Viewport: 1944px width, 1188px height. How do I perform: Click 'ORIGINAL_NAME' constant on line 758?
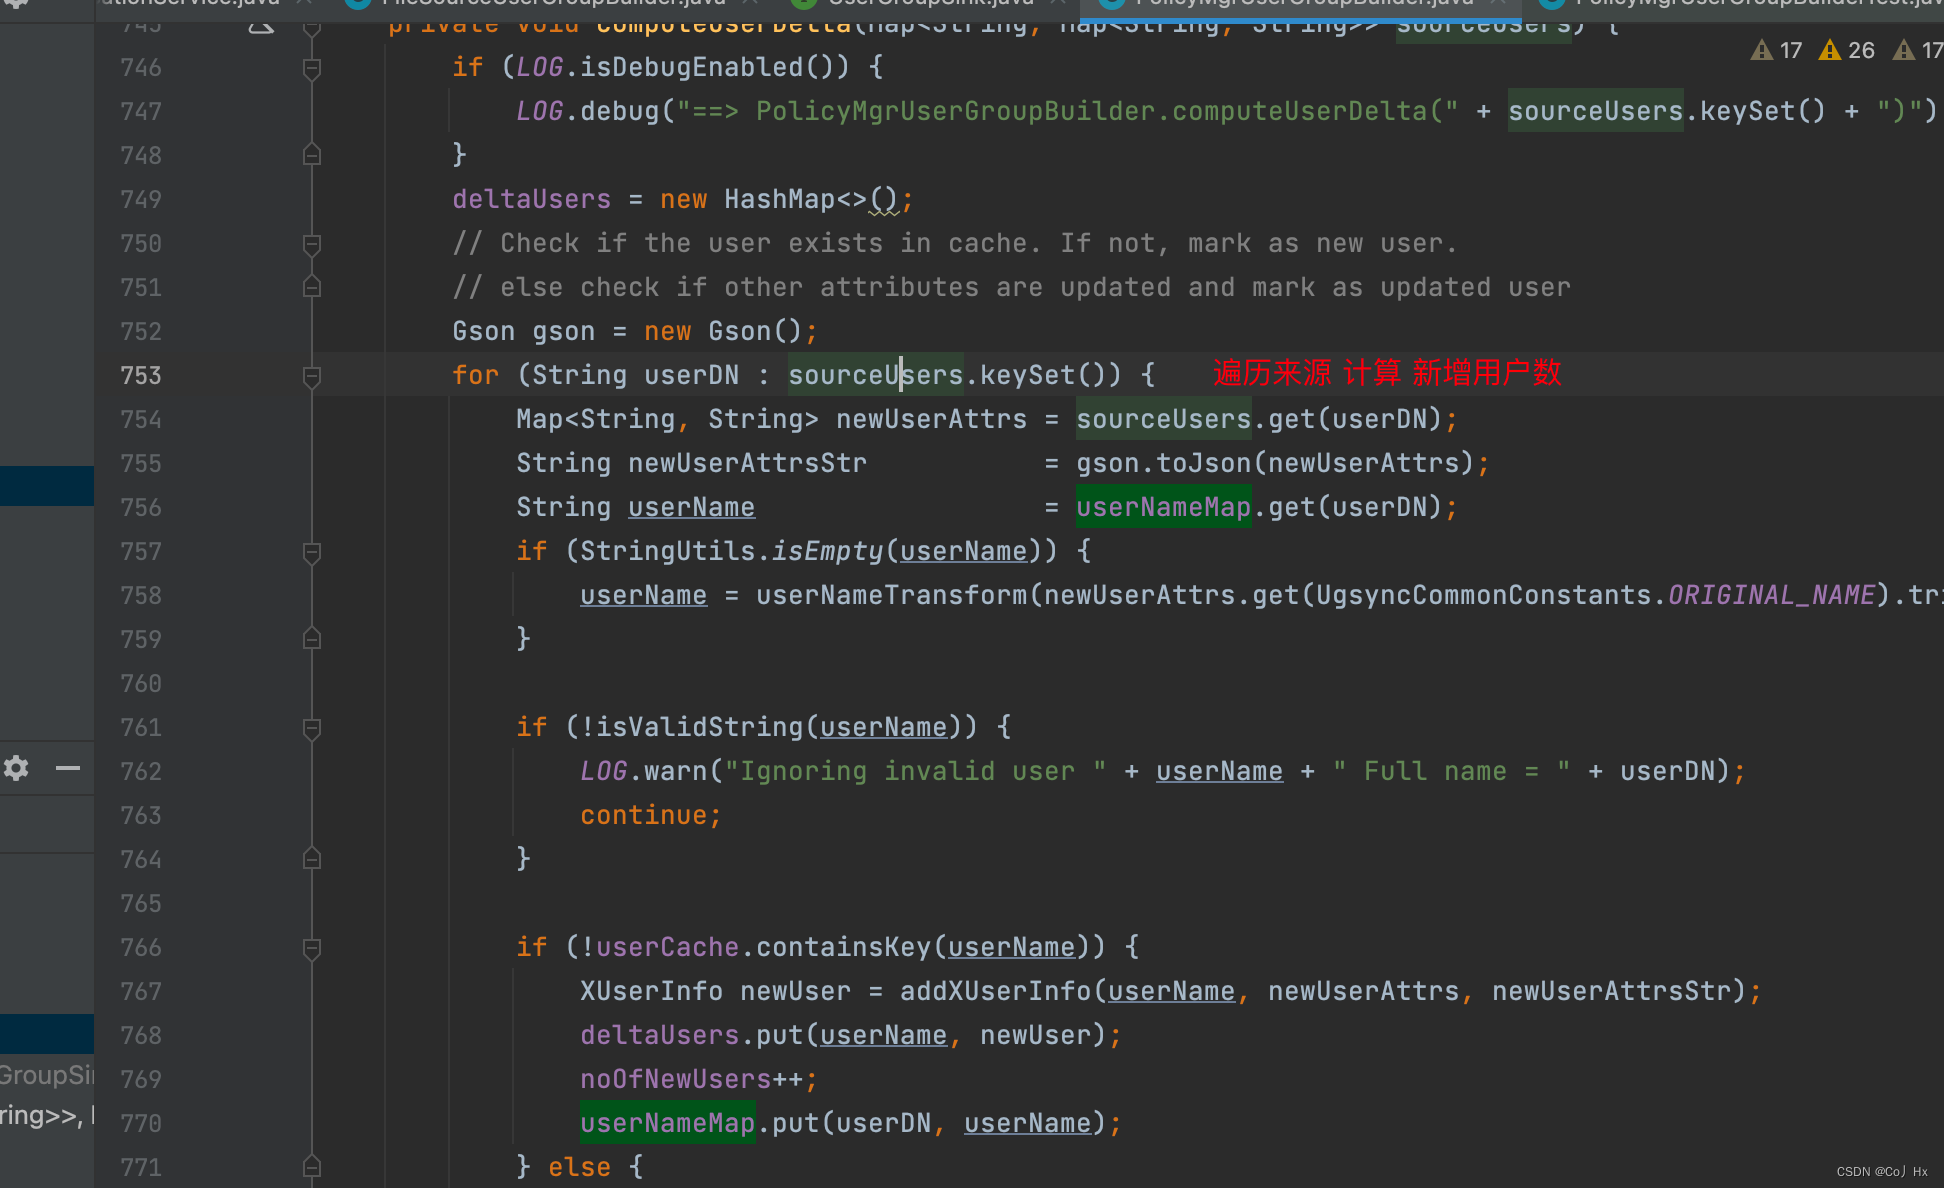point(1772,595)
